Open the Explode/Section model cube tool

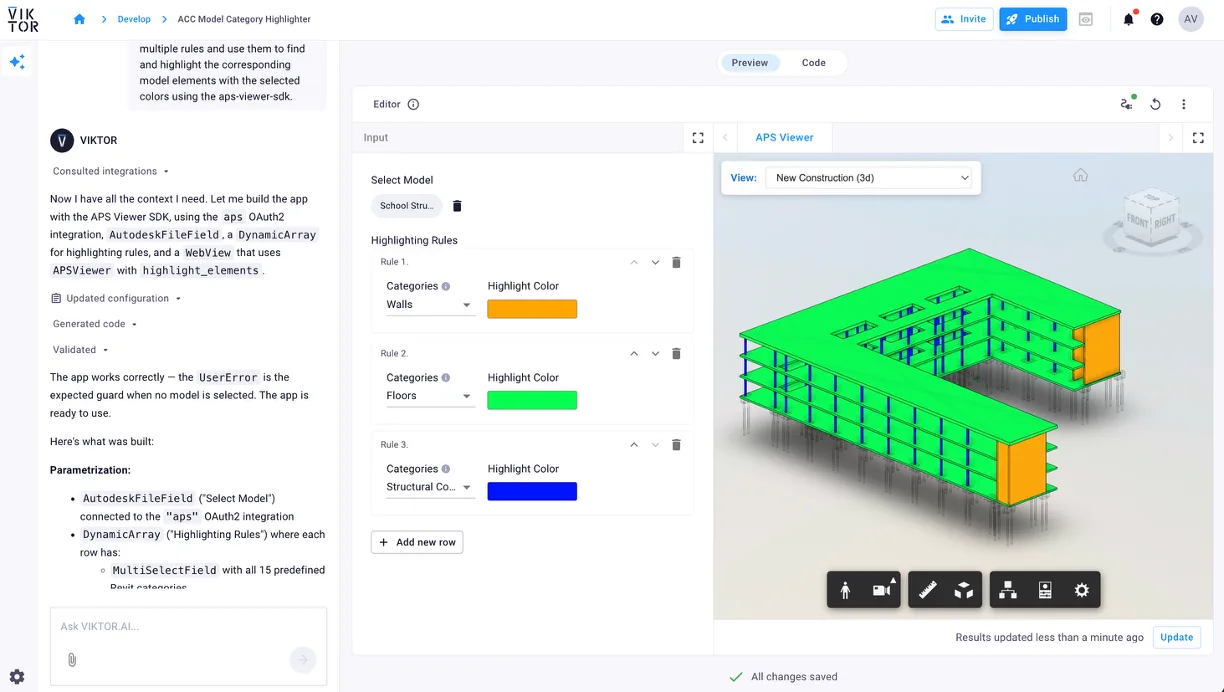click(963, 591)
